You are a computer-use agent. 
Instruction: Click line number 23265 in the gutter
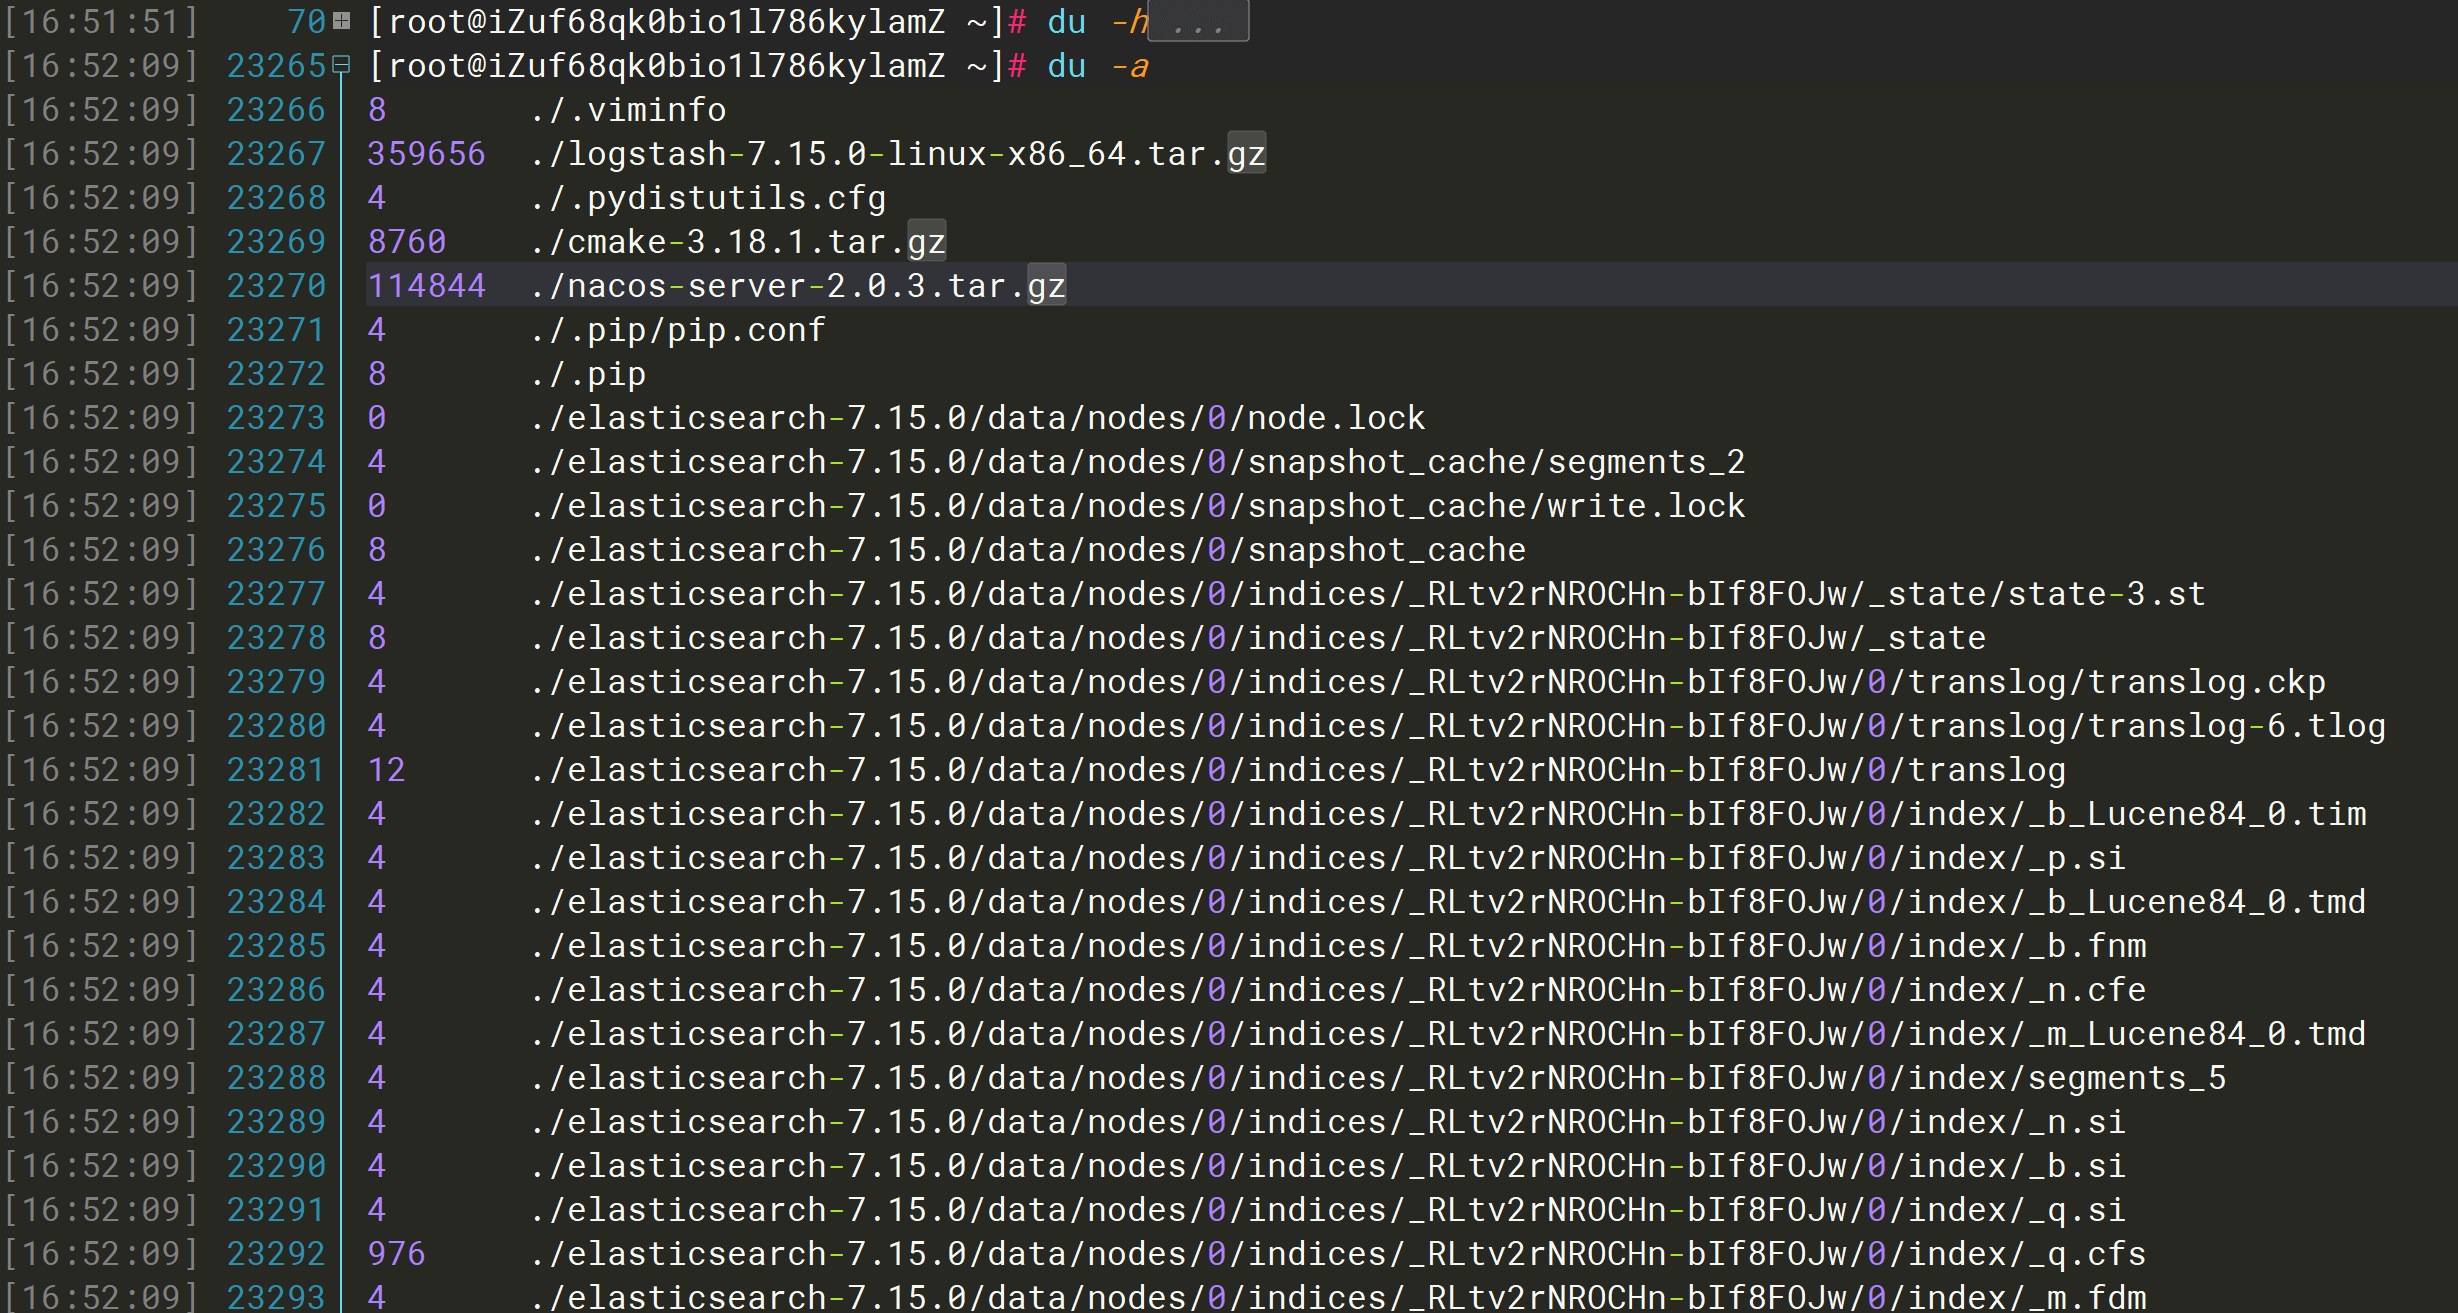pos(276,66)
